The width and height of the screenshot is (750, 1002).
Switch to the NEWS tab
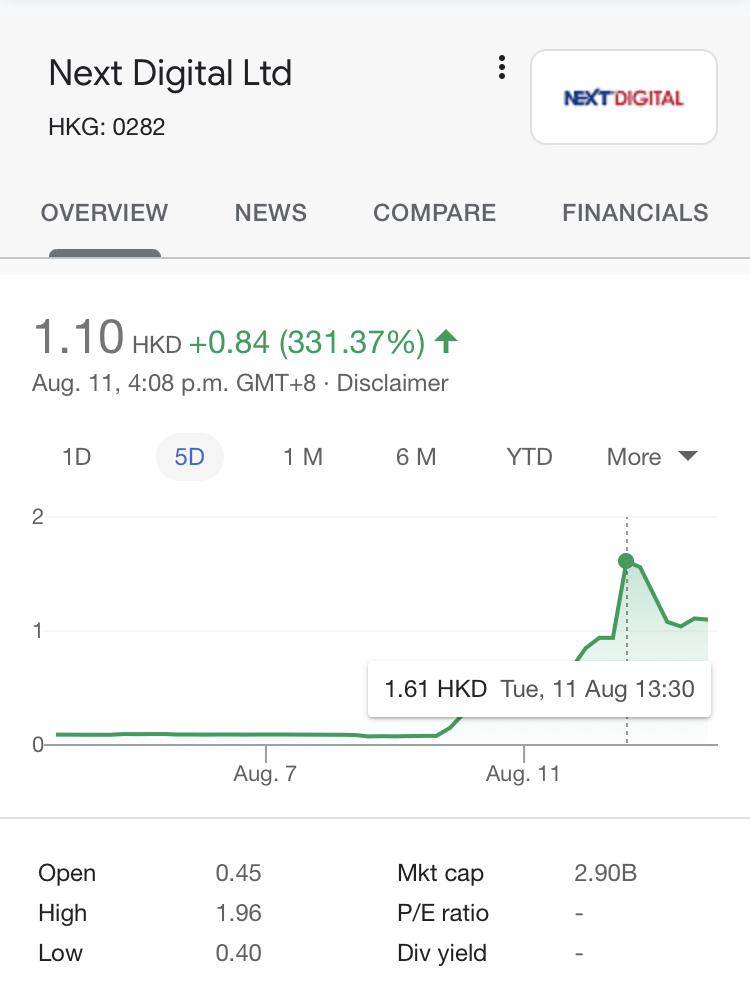click(271, 213)
